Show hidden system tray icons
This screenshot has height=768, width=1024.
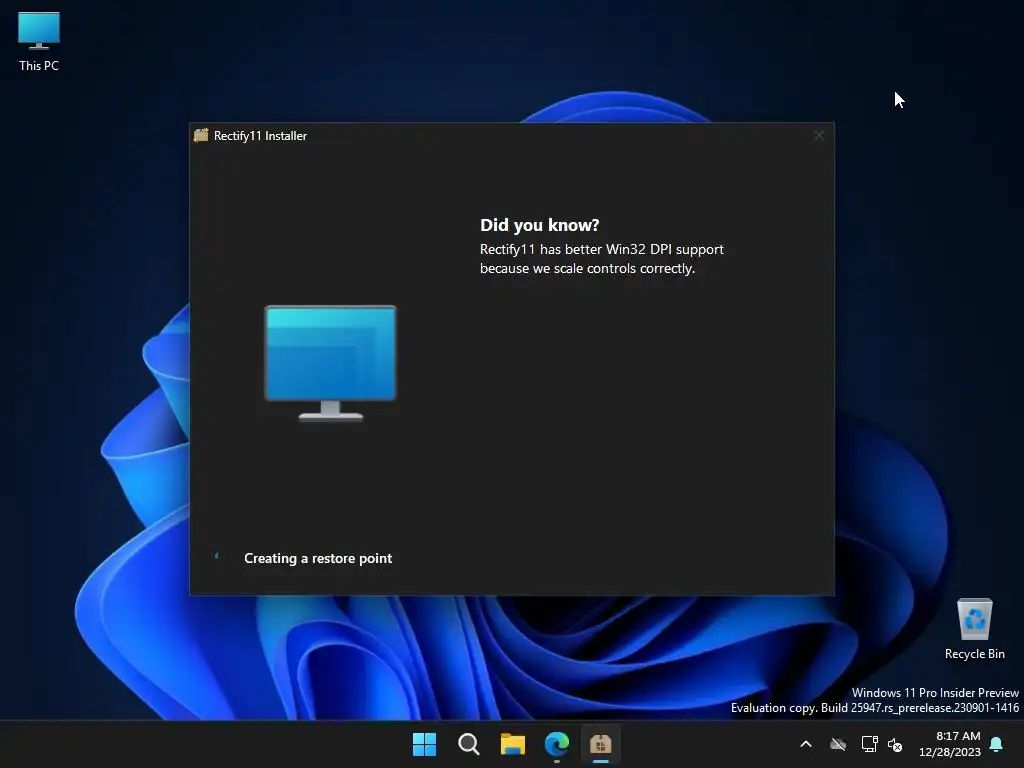coord(806,744)
